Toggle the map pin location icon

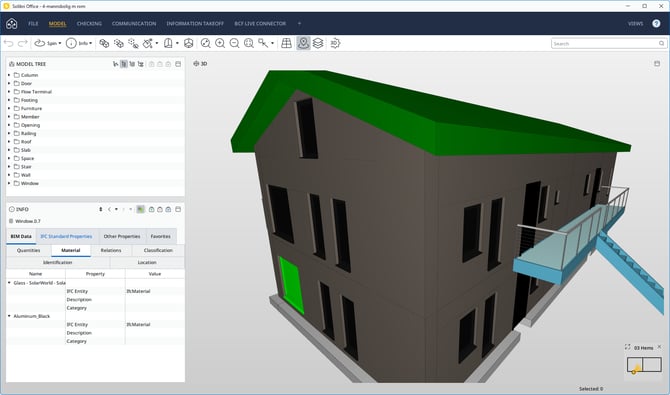pos(303,43)
